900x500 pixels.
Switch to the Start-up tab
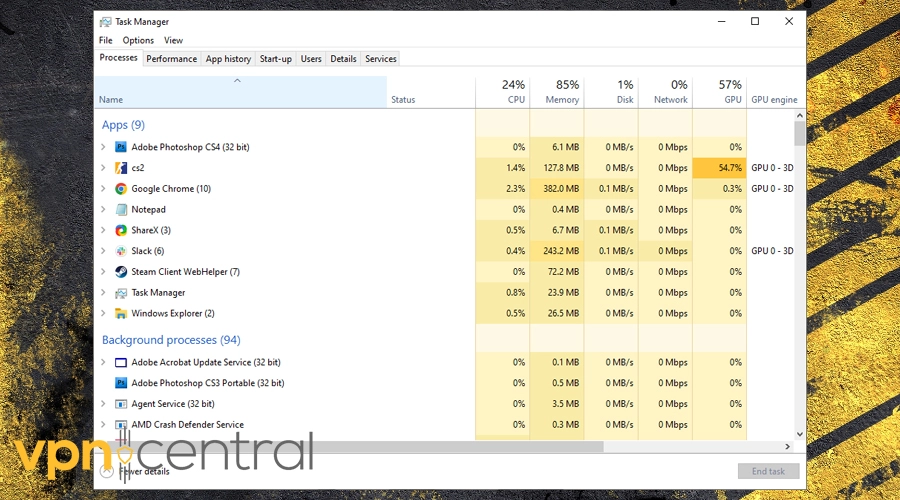pos(276,59)
